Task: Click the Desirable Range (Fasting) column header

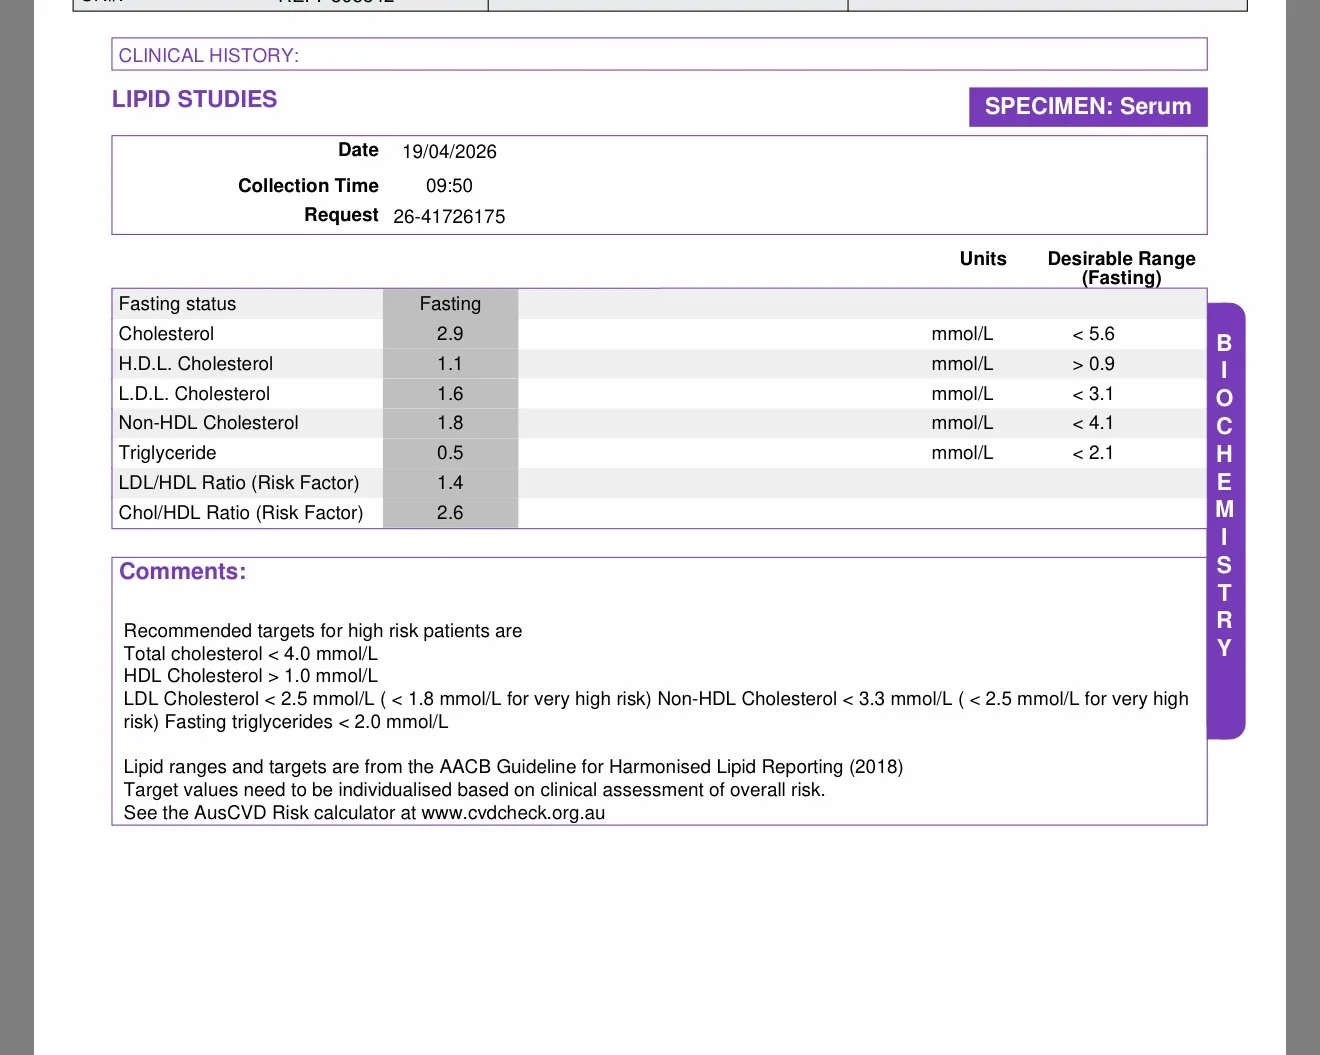Action: tap(1121, 268)
